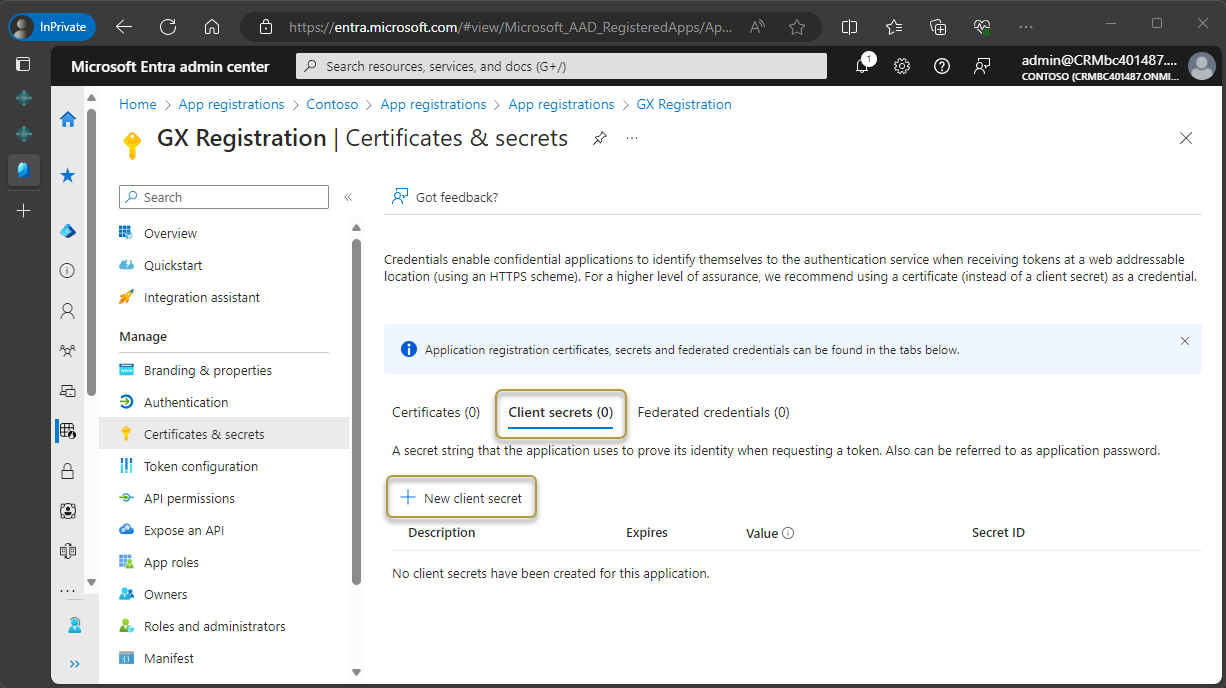The width and height of the screenshot is (1226, 688).
Task: Open Favorites star in left rail
Action: click(68, 175)
